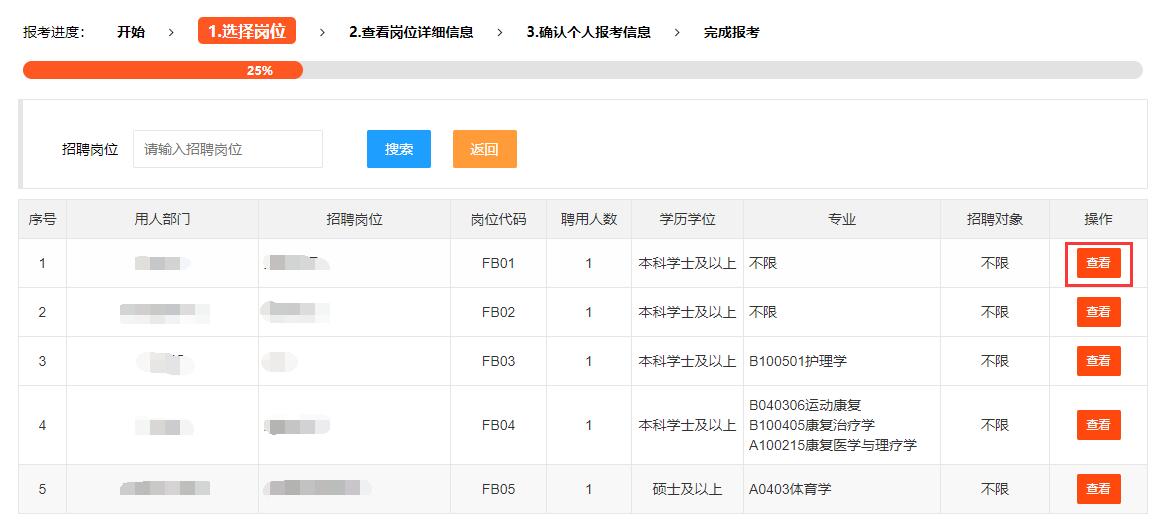Image resolution: width=1167 pixels, height=532 pixels.
Task: Go to the 2.查看岗位详细信息 step
Action: coord(411,32)
